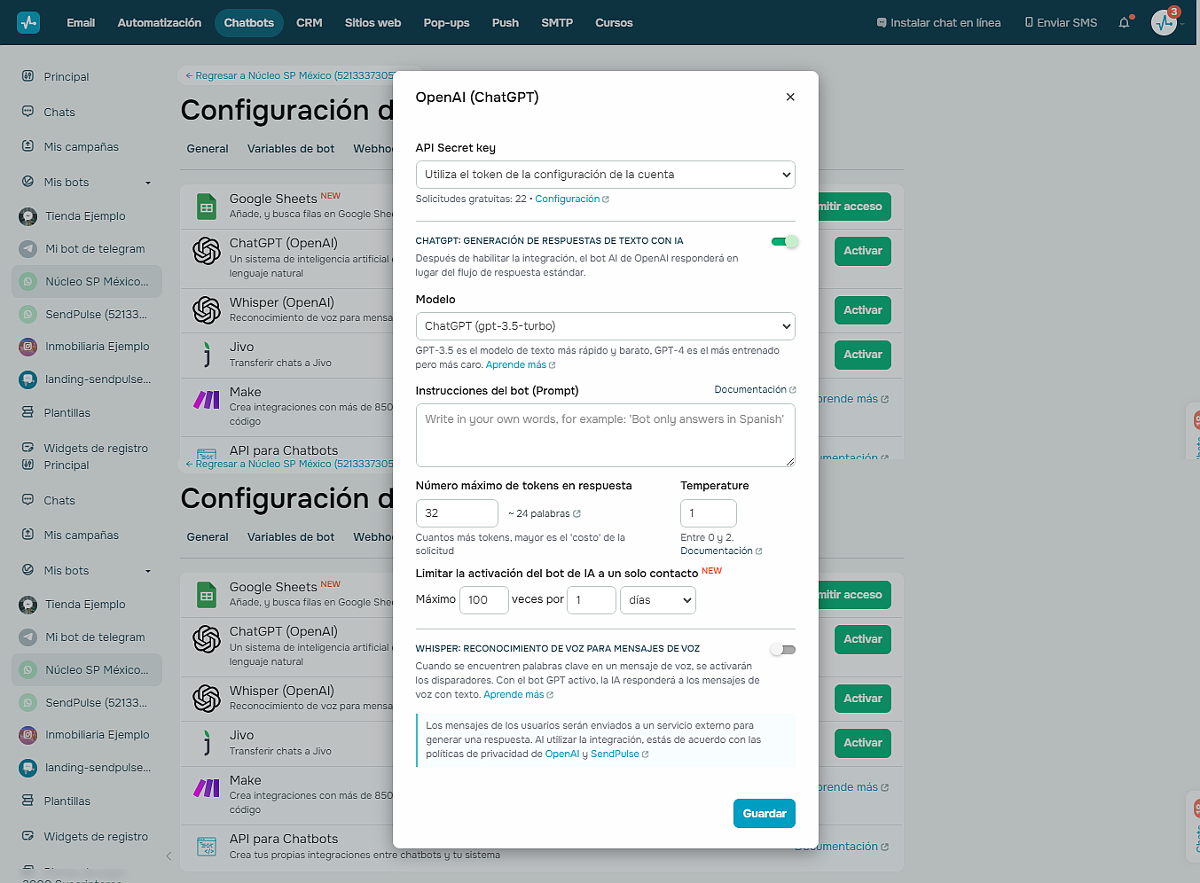The height and width of the screenshot is (883, 1200).
Task: Click first 'Inmobiliaria Ejemplo' Instagram icon
Action: pos(28,347)
